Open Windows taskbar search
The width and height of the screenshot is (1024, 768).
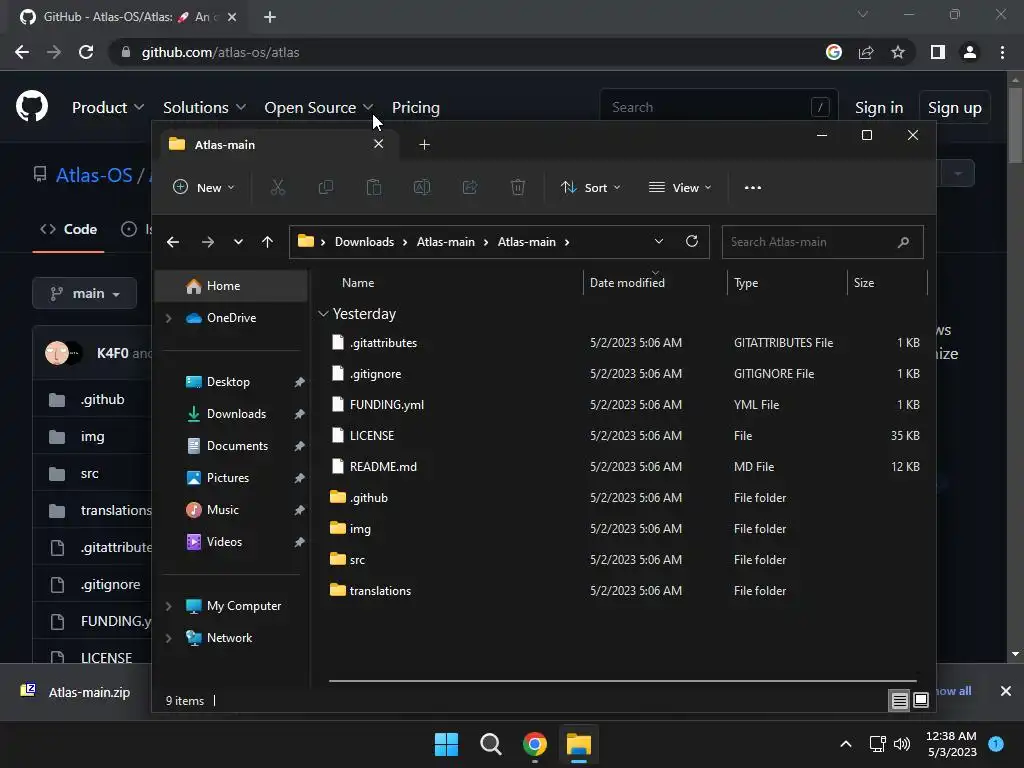pyautogui.click(x=490, y=744)
